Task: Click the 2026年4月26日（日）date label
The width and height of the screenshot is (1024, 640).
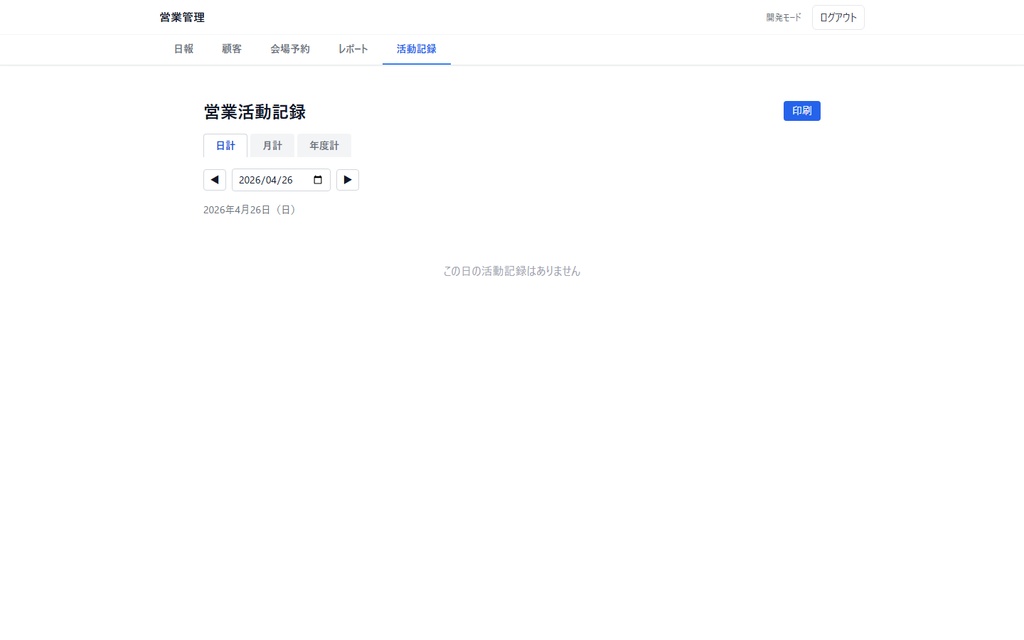Action: tap(250, 210)
